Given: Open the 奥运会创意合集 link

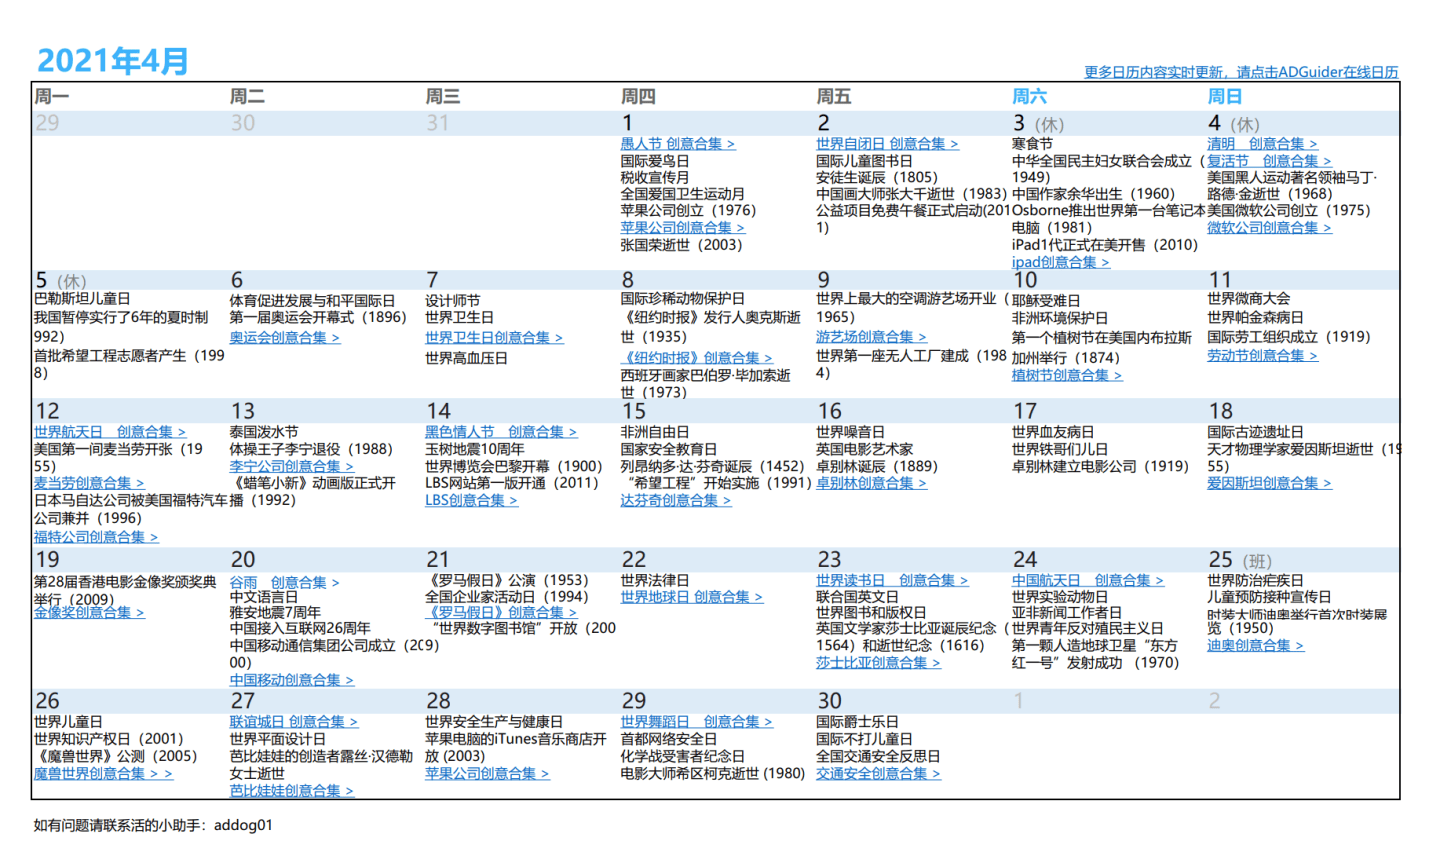Looking at the screenshot, I should [284, 338].
